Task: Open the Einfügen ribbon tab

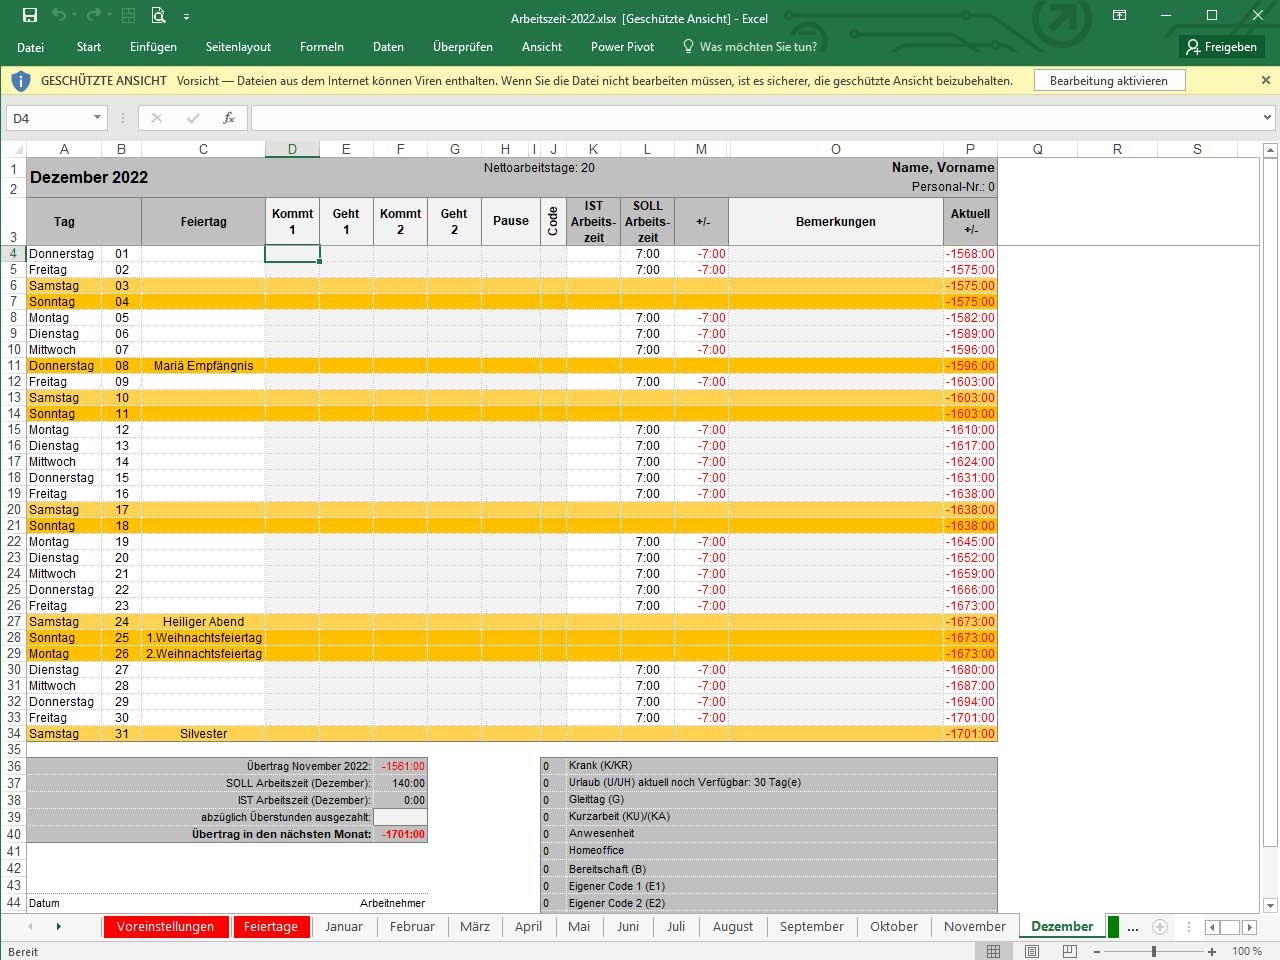Action: pos(153,47)
